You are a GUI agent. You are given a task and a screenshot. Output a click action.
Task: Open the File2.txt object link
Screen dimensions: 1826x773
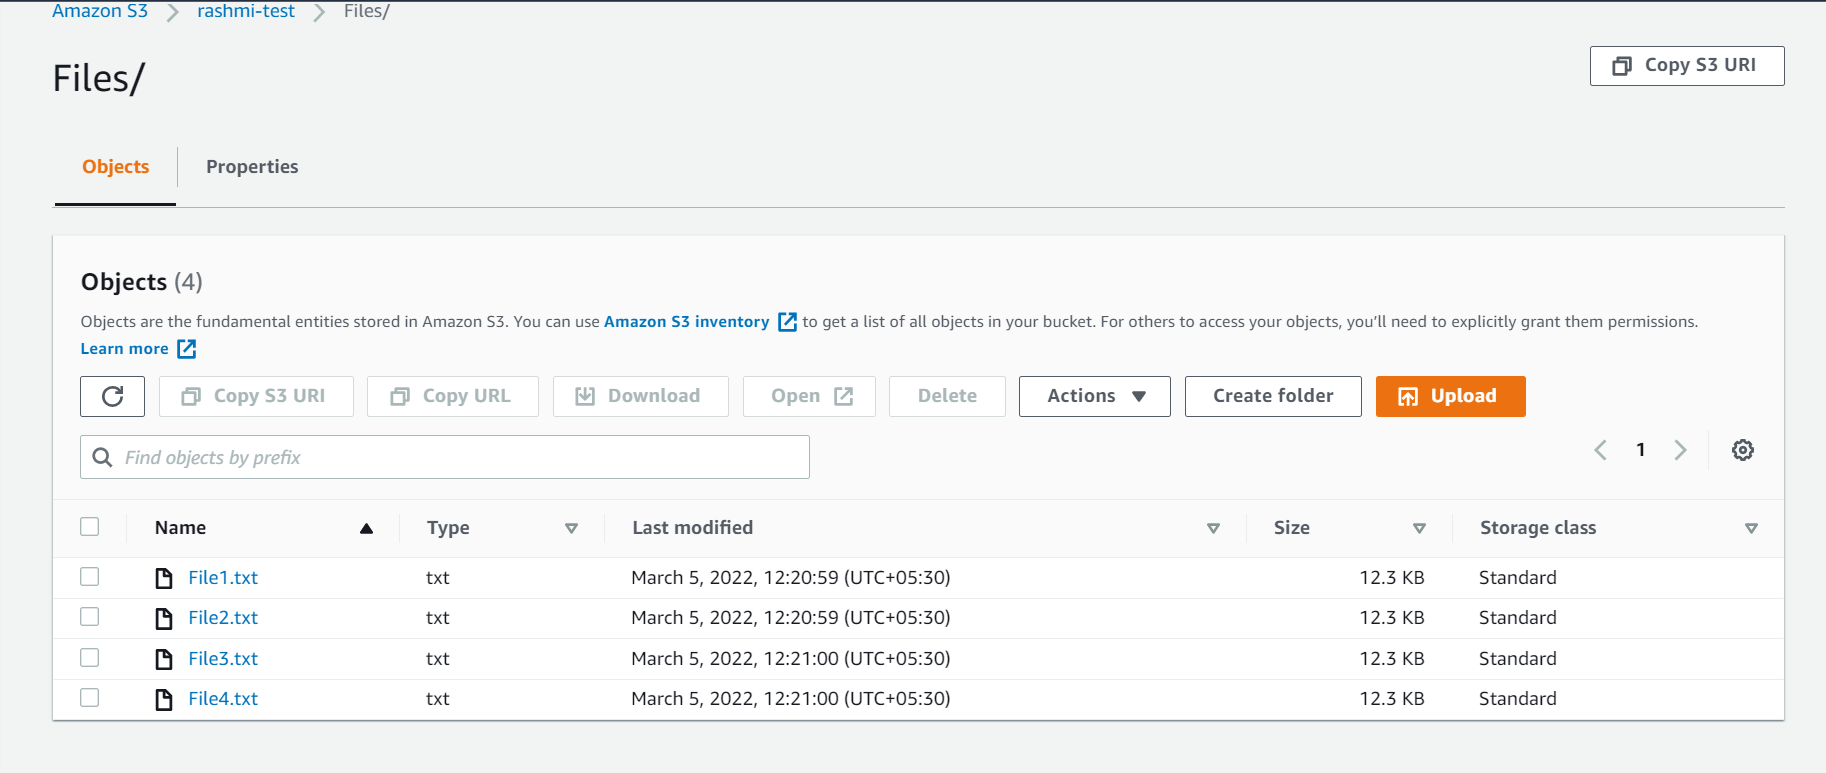[x=223, y=618]
